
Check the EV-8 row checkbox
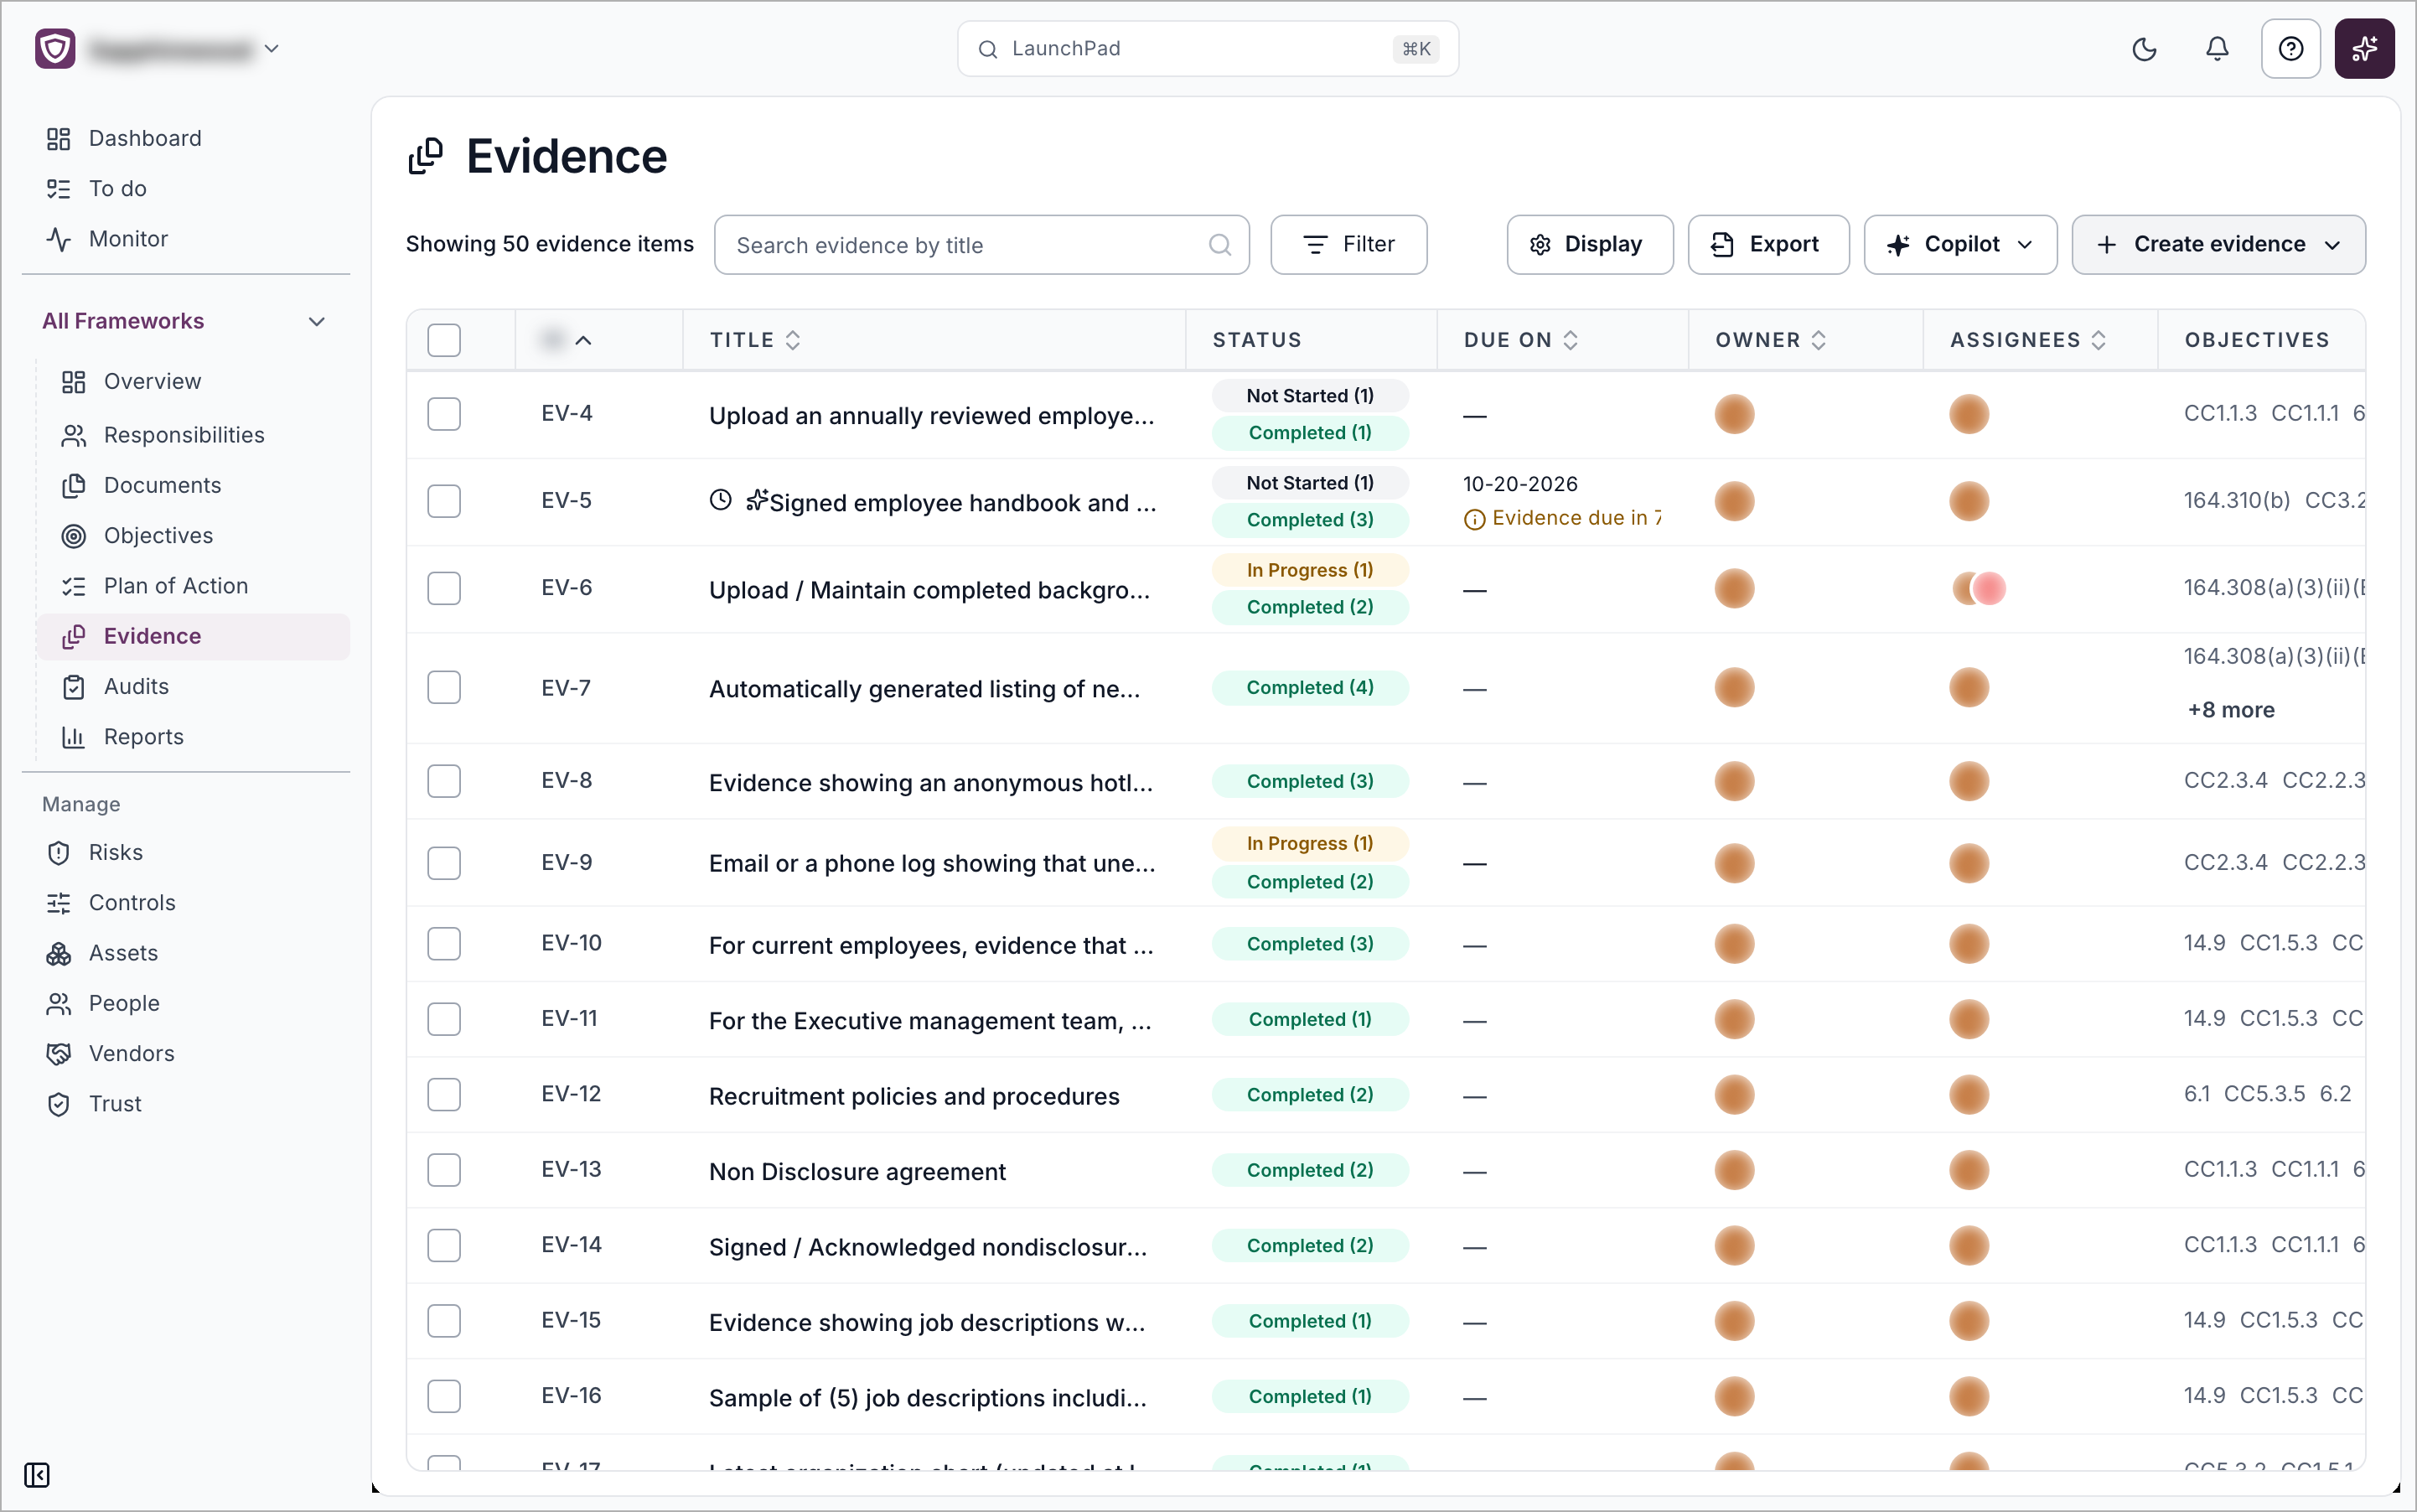(x=443, y=781)
